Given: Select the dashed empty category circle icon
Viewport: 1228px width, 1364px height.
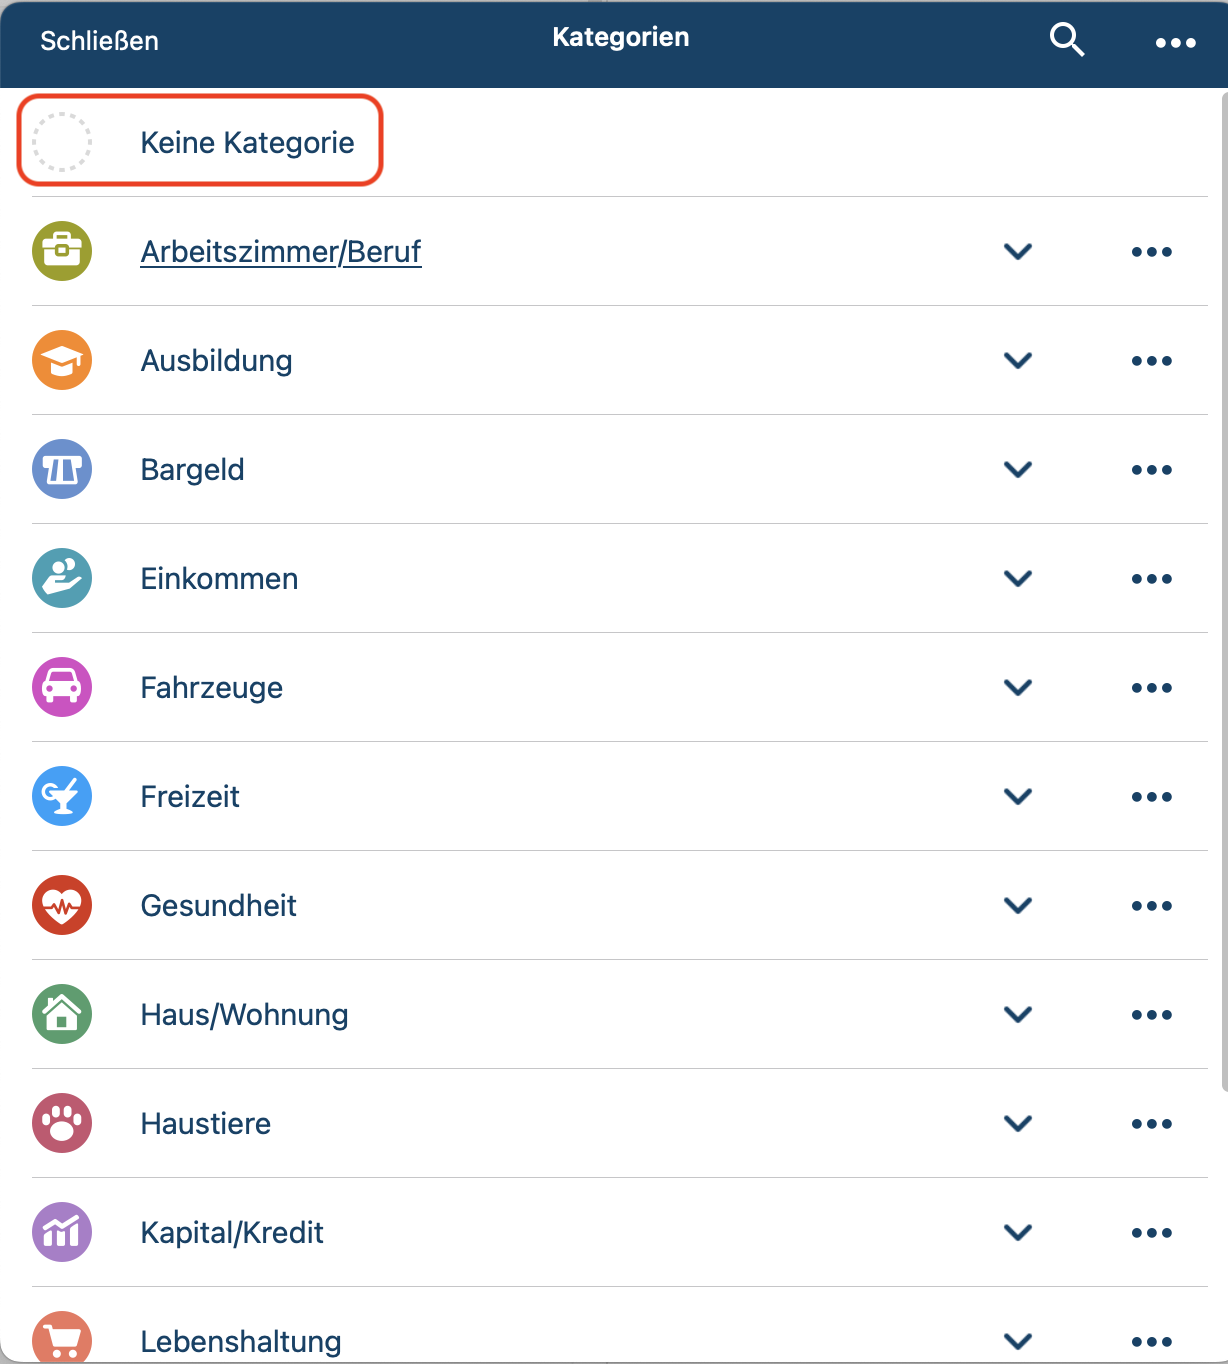Looking at the screenshot, I should [x=62, y=142].
